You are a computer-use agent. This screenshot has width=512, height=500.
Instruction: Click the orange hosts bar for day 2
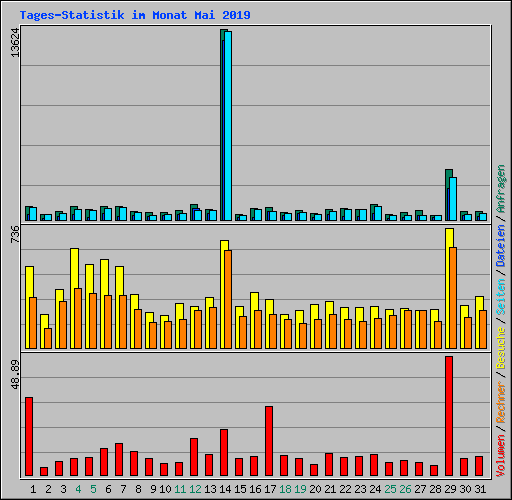click(x=48, y=338)
